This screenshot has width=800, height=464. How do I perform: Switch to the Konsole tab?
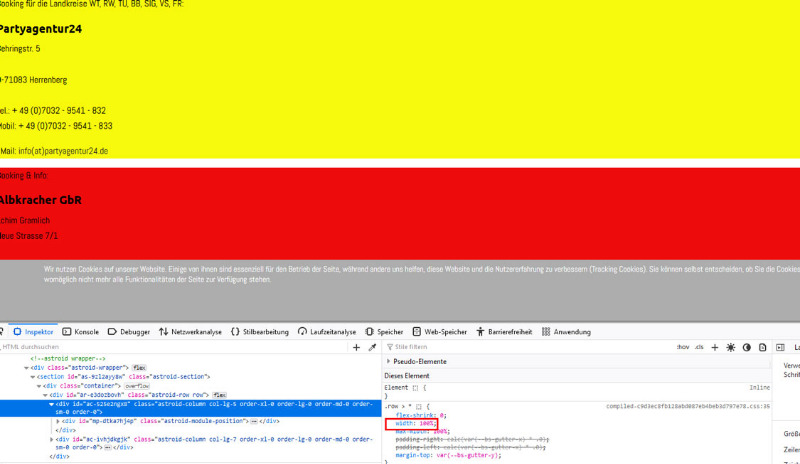pyautogui.click(x=81, y=332)
